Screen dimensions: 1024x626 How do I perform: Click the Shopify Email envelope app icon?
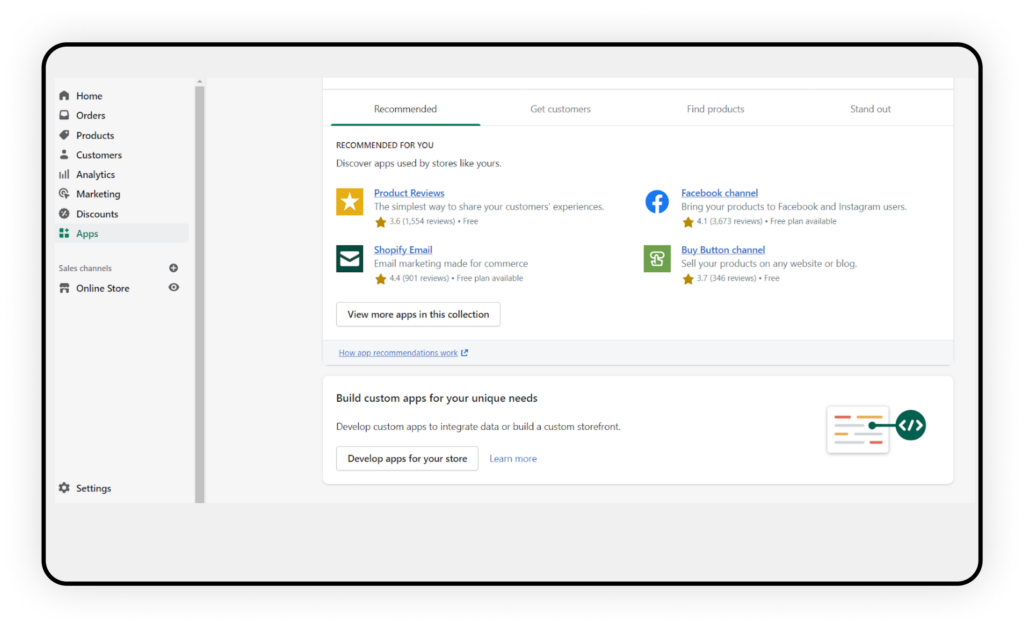click(349, 258)
